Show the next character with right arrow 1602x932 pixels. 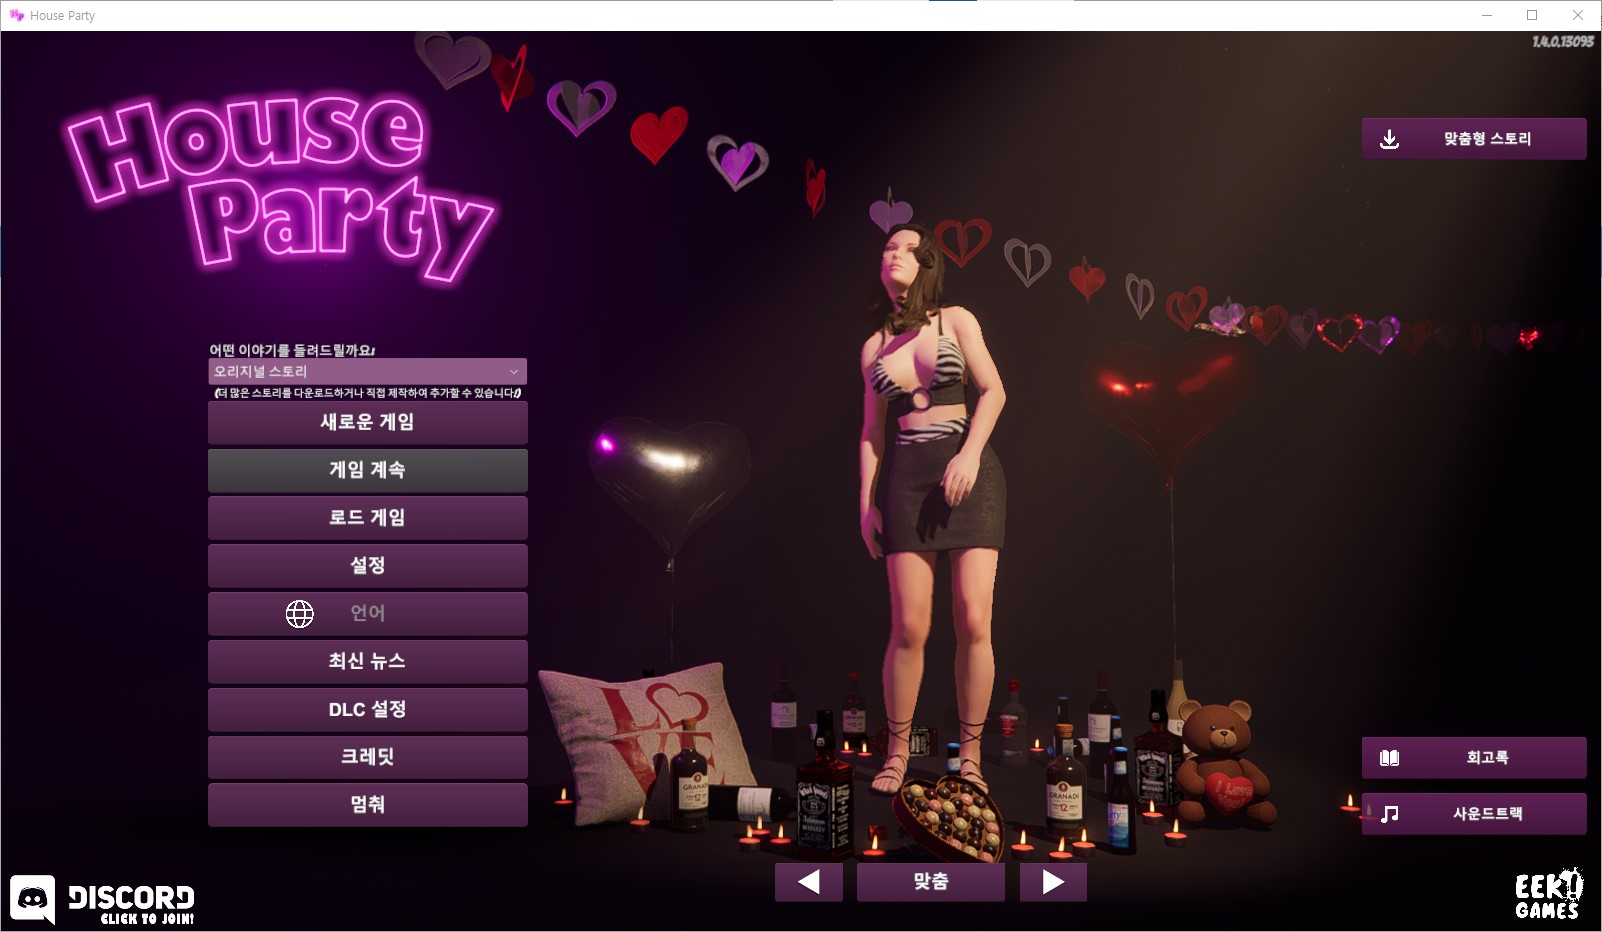[1053, 882]
